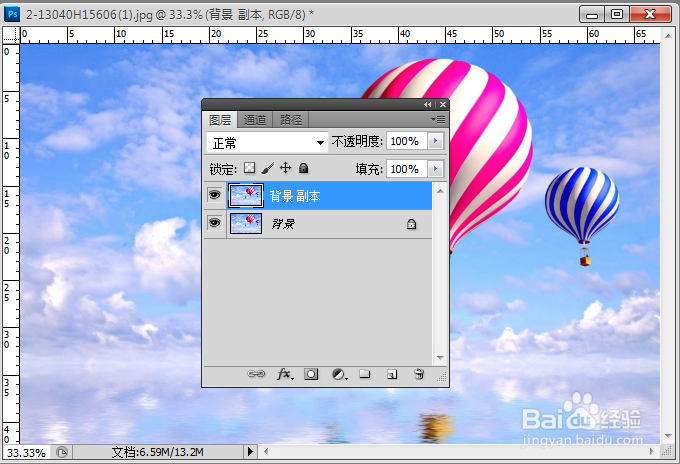Click the 不透明度 value field
The width and height of the screenshot is (680, 464).
pos(407,141)
